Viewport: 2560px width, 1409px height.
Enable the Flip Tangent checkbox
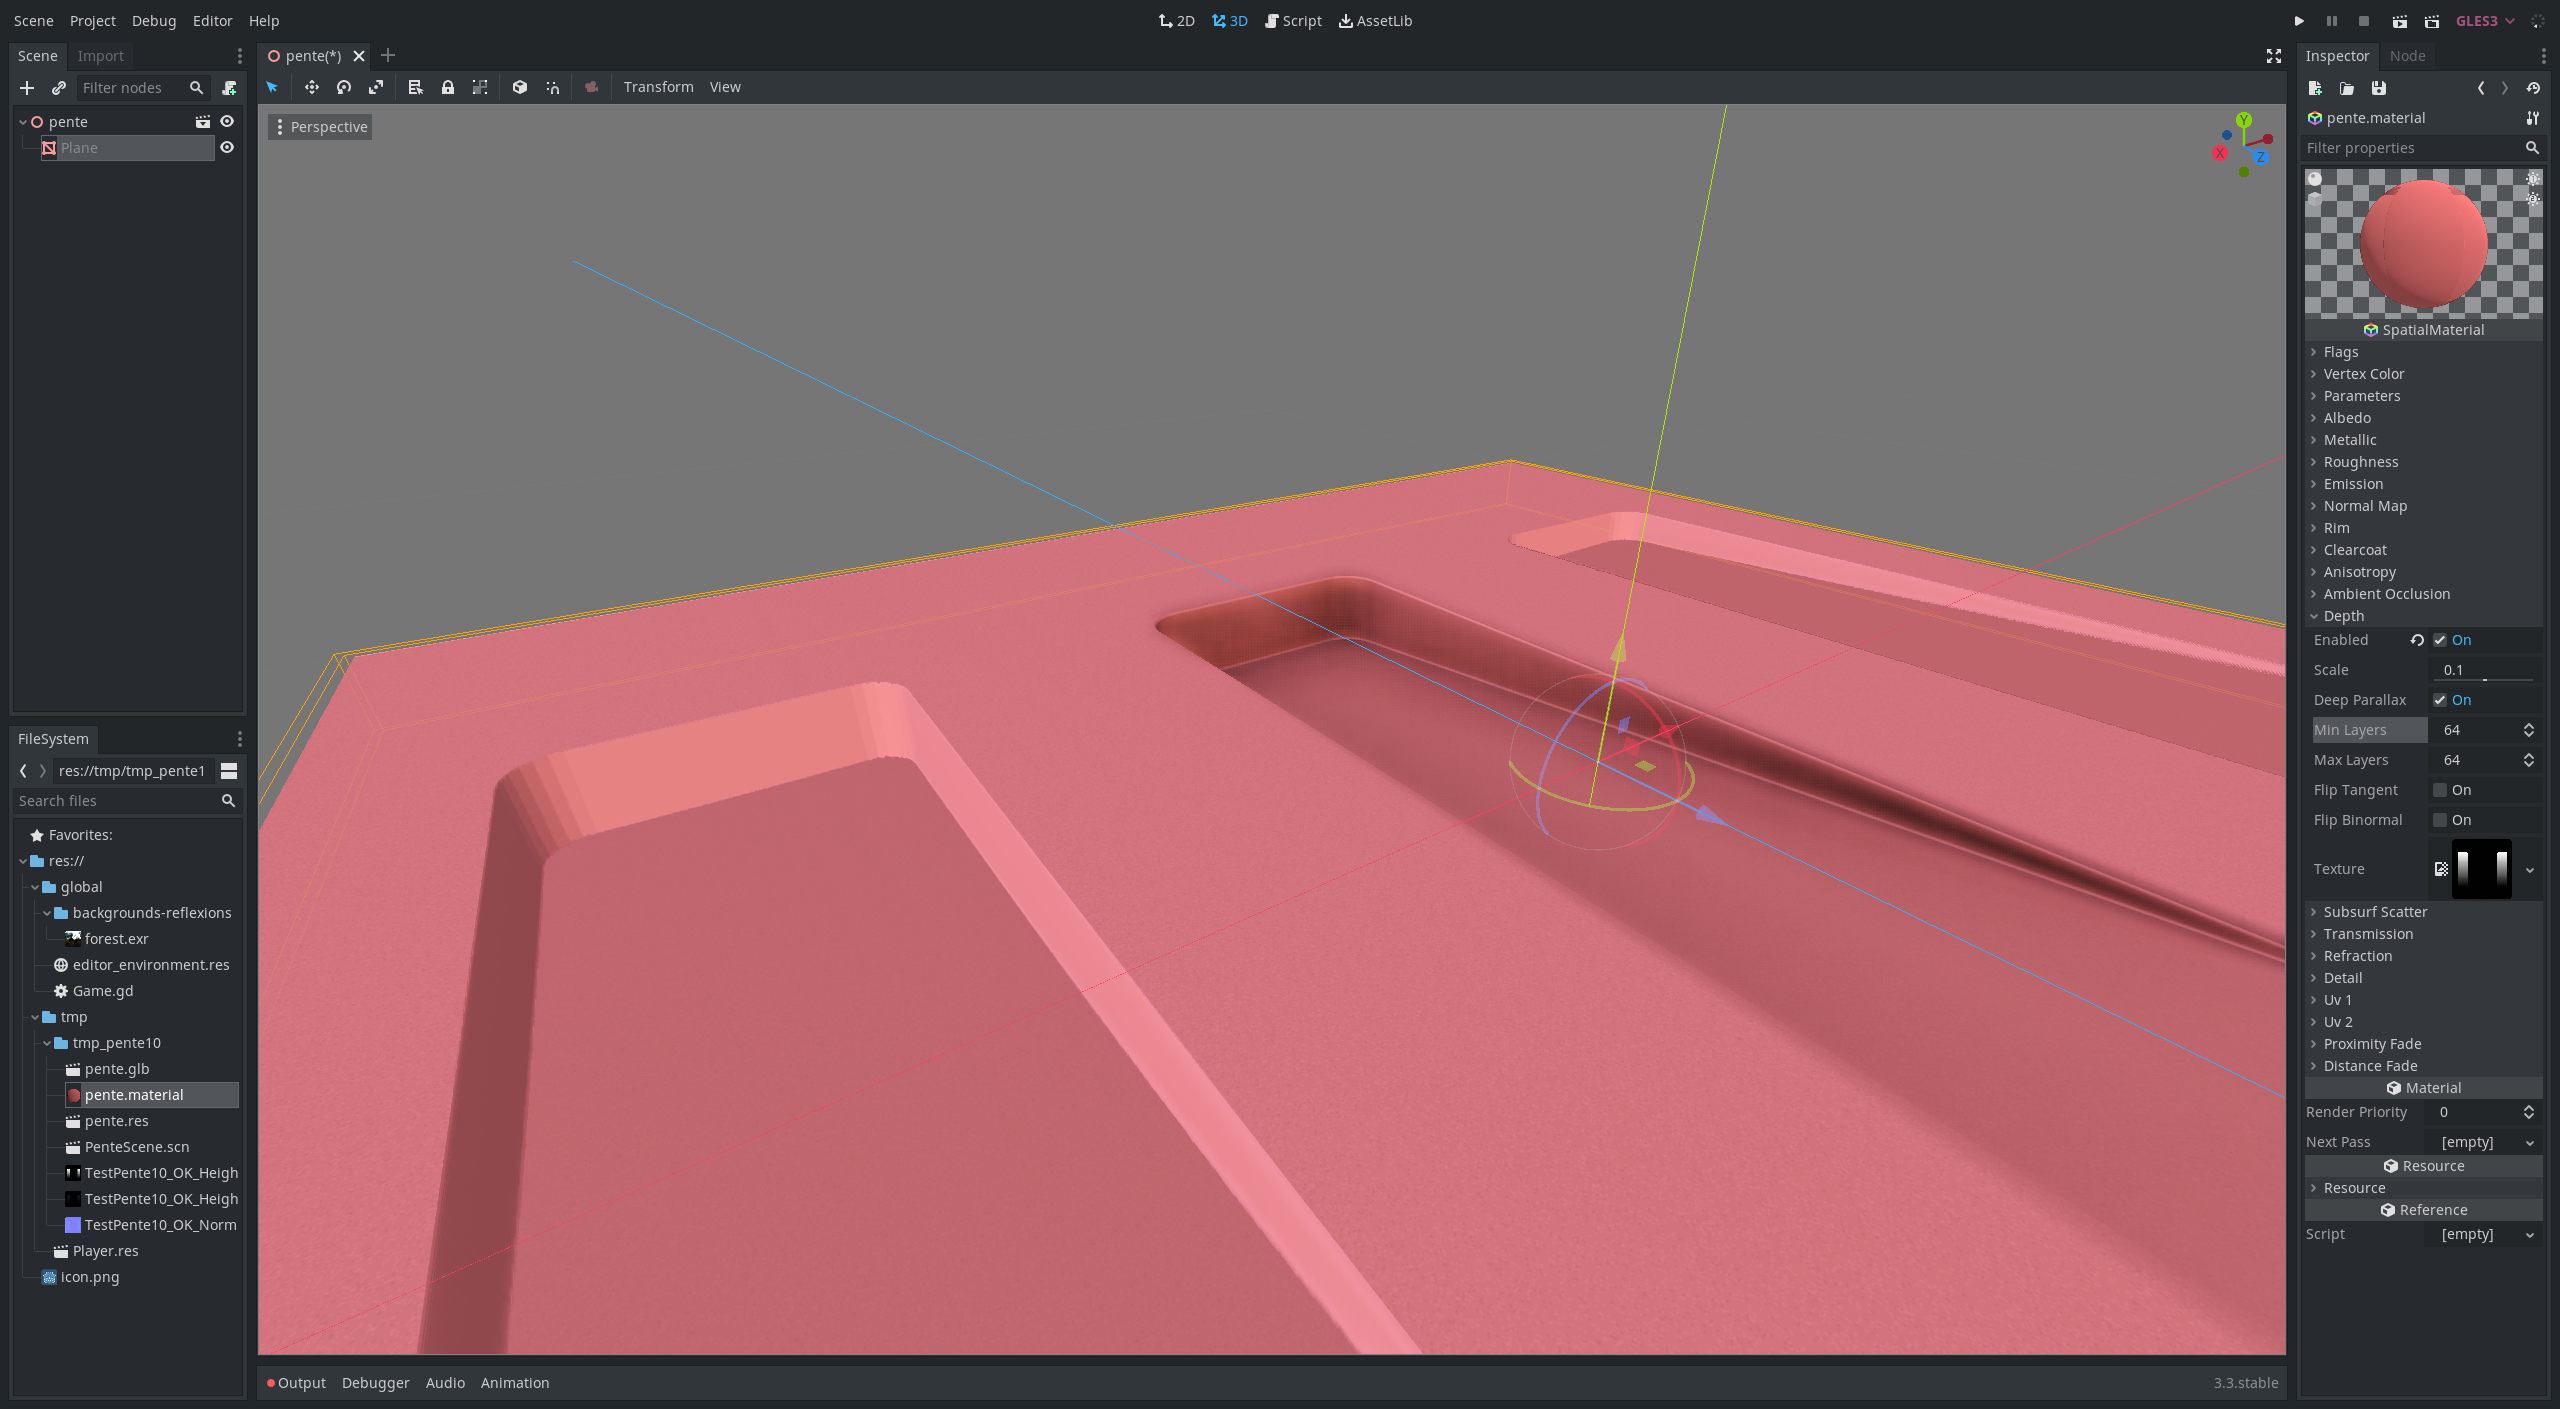coord(2440,790)
